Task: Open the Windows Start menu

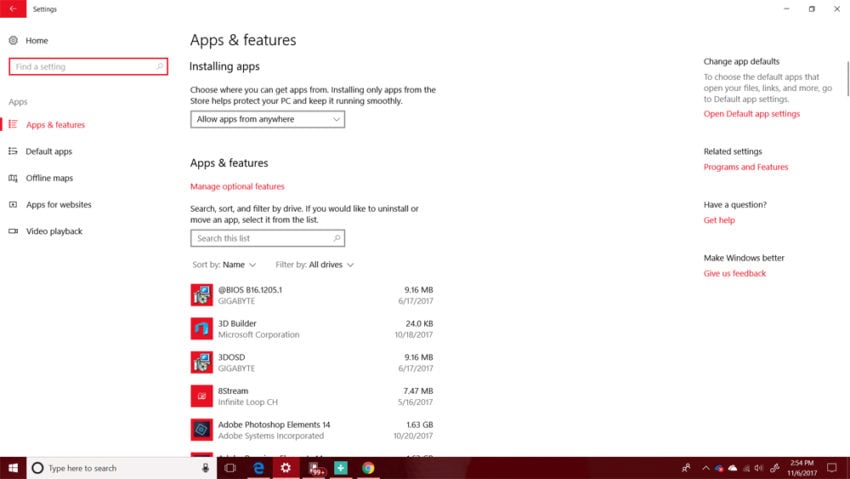Action: coord(13,468)
